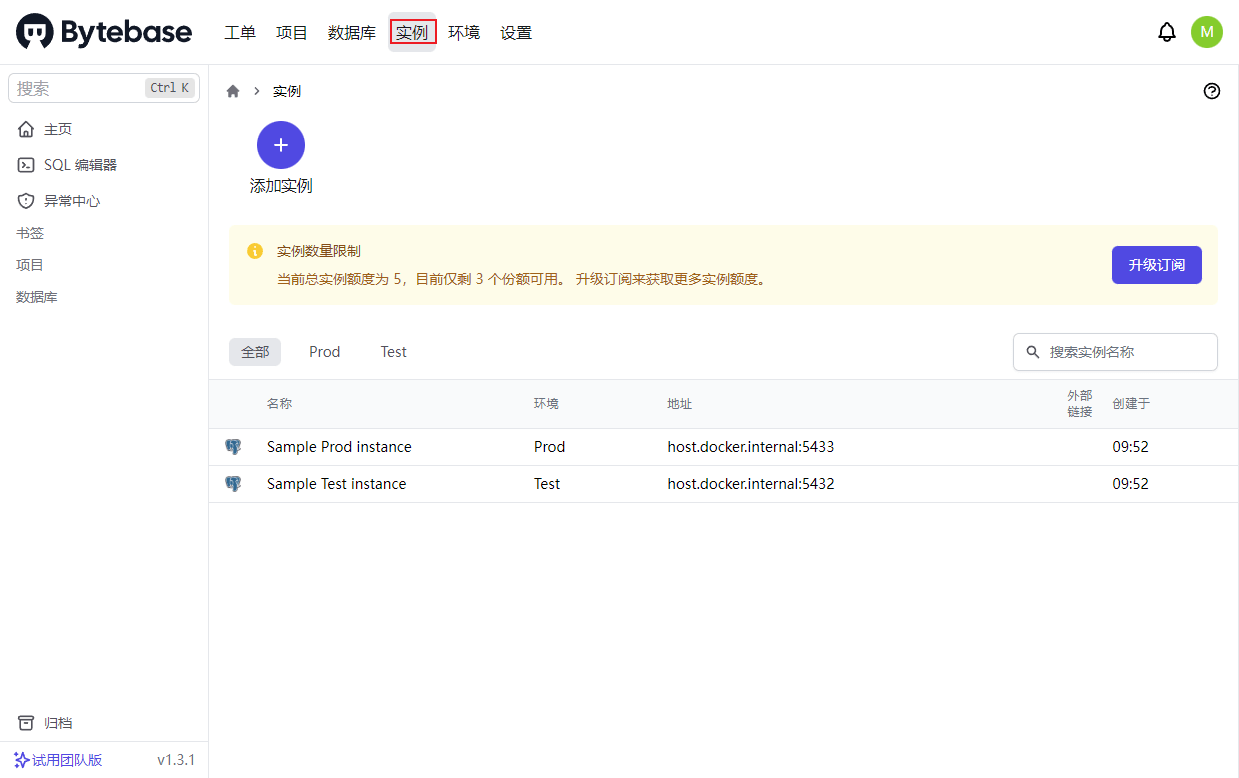Select the 实例 top menu
Image resolution: width=1239 pixels, height=778 pixels.
pos(412,32)
